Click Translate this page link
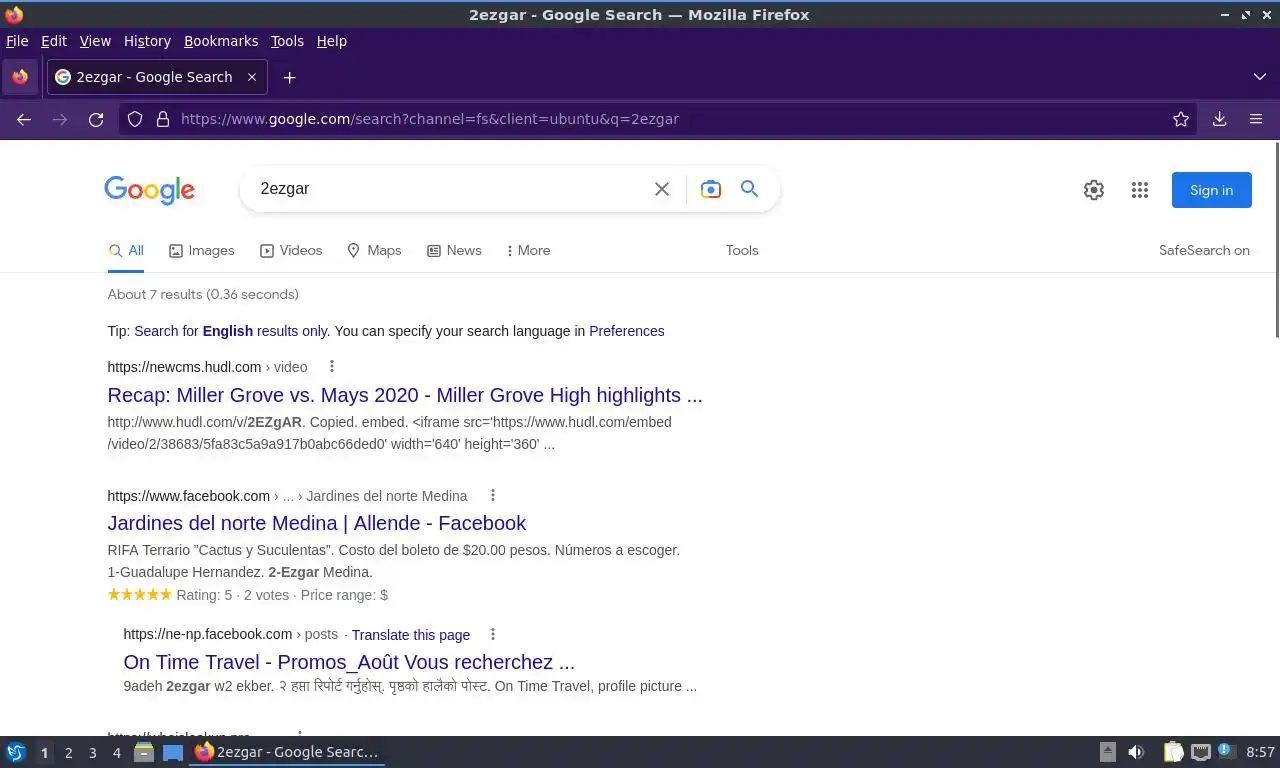Image resolution: width=1280 pixels, height=768 pixels. [411, 635]
